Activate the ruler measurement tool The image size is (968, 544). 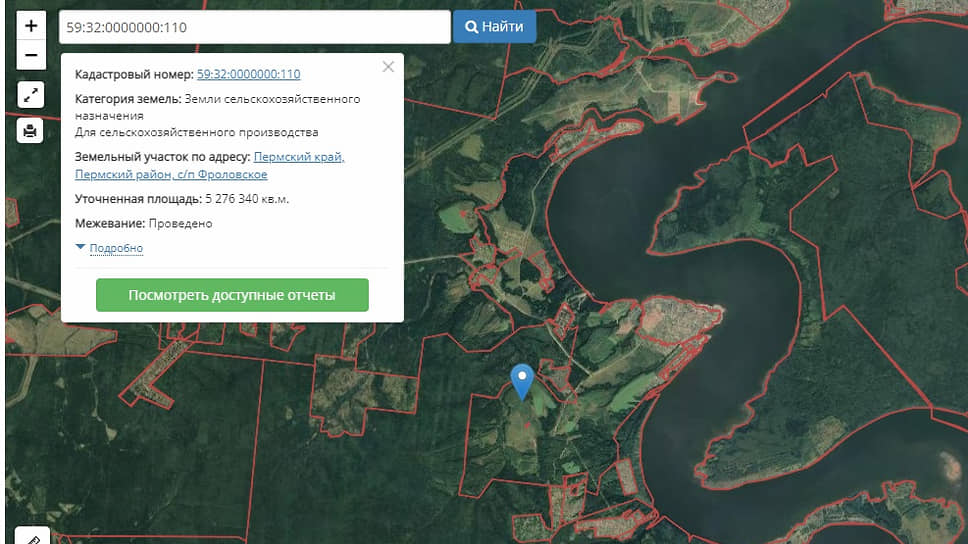pyautogui.click(x=31, y=537)
